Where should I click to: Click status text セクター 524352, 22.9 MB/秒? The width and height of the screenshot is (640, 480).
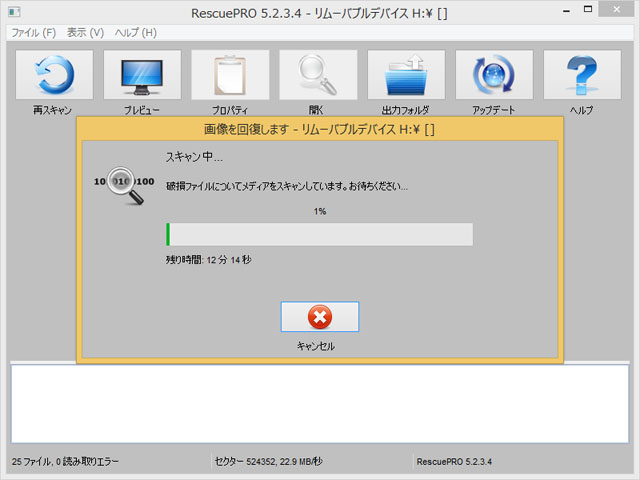point(269,462)
